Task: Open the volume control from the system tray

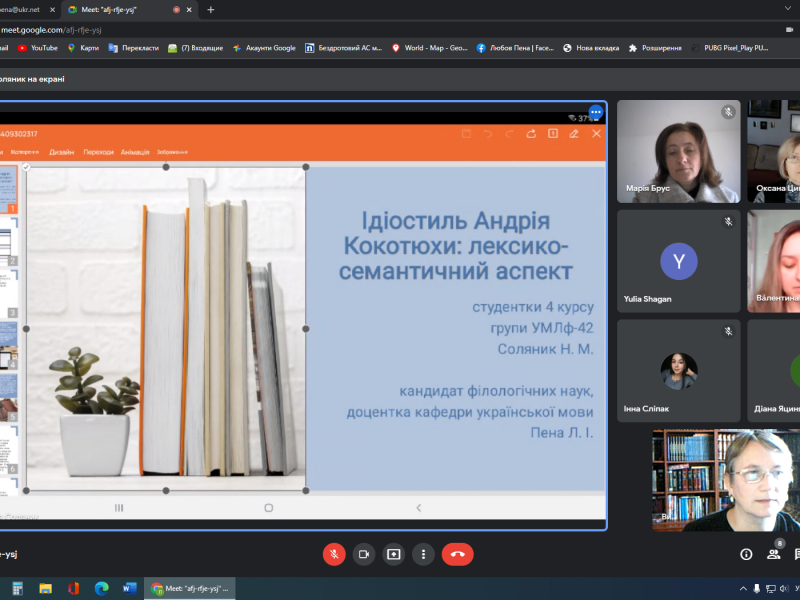Action: (x=784, y=589)
